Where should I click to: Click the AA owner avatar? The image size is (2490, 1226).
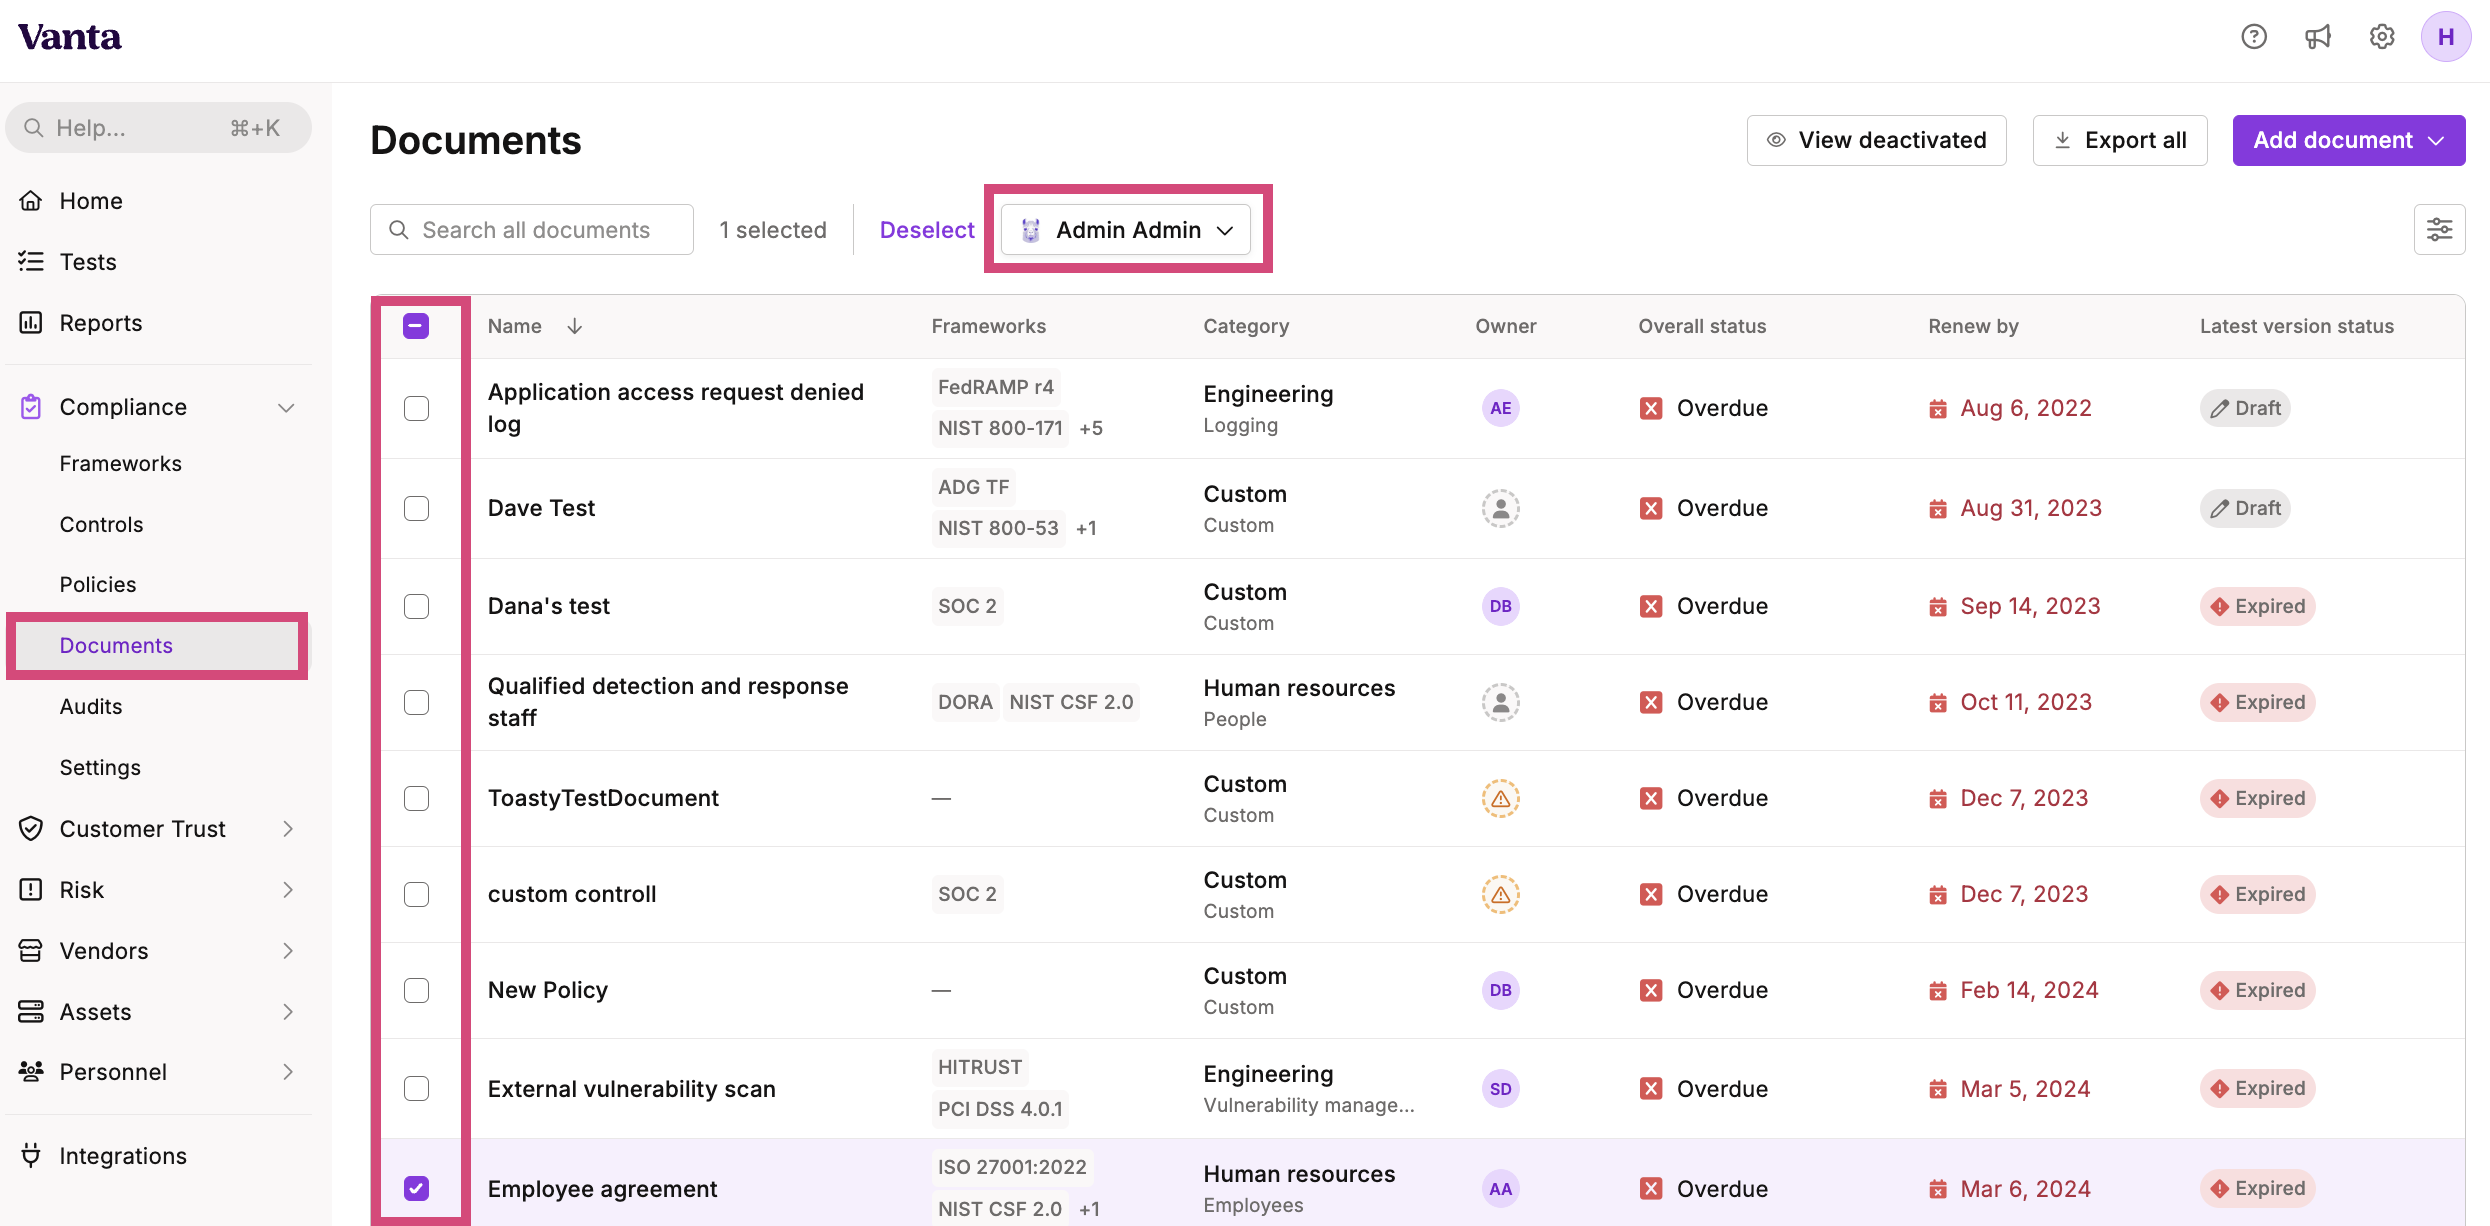pyautogui.click(x=1500, y=1189)
